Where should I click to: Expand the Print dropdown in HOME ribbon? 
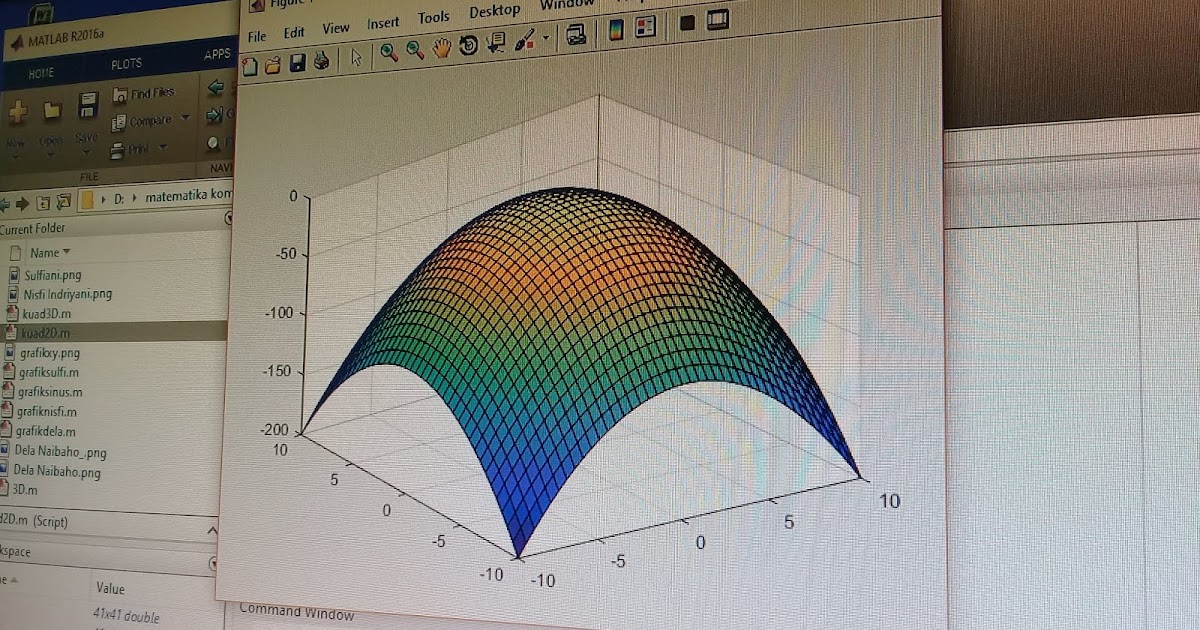163,147
